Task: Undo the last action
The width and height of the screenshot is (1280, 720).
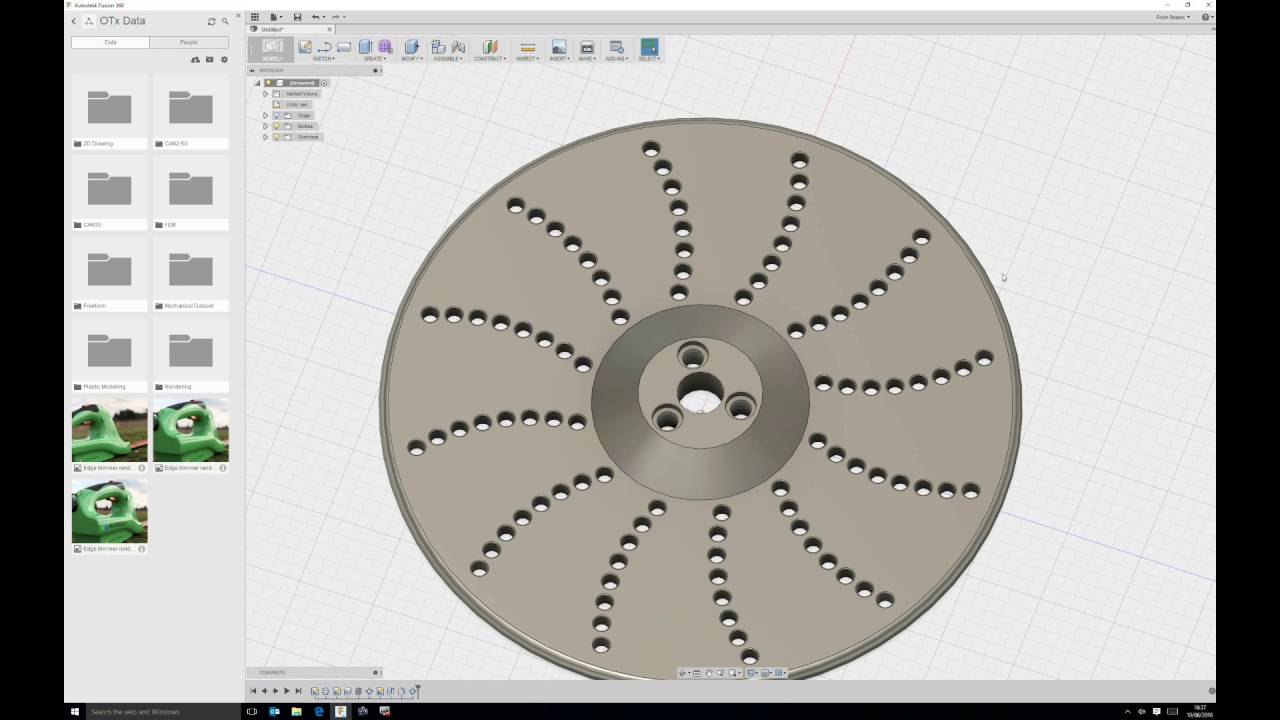Action: pyautogui.click(x=316, y=17)
